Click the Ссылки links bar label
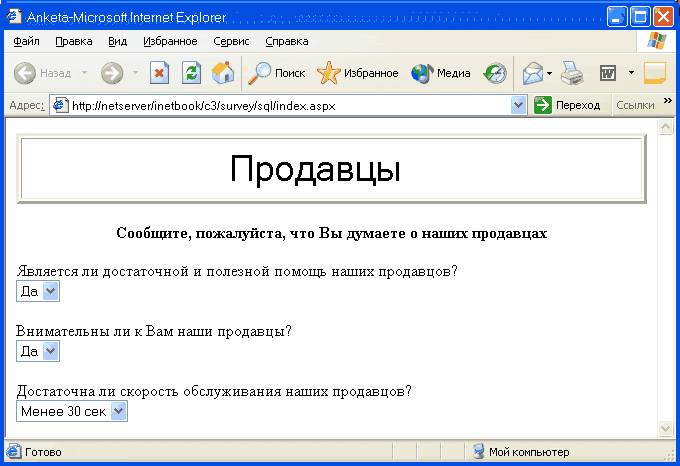 [x=635, y=105]
